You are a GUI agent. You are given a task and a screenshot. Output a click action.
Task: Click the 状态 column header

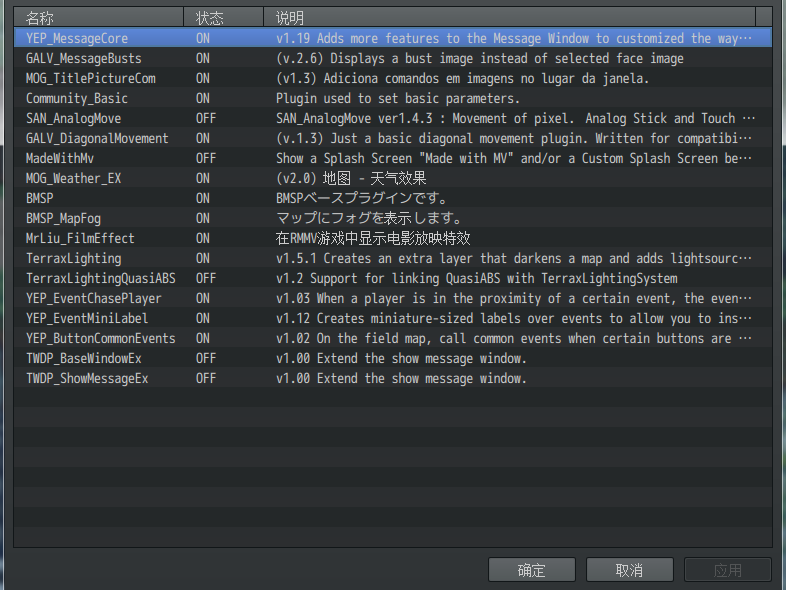(x=224, y=18)
